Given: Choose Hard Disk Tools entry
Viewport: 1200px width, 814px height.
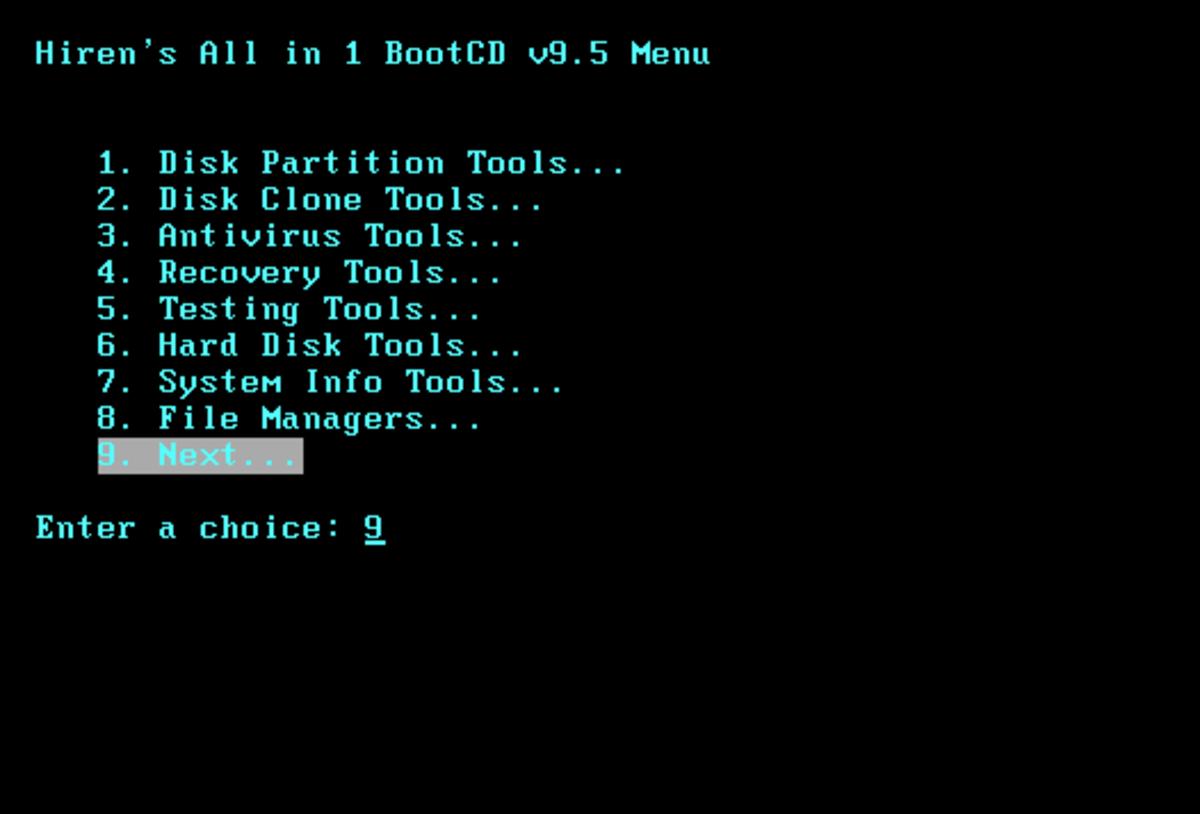Looking at the screenshot, I should (x=310, y=345).
